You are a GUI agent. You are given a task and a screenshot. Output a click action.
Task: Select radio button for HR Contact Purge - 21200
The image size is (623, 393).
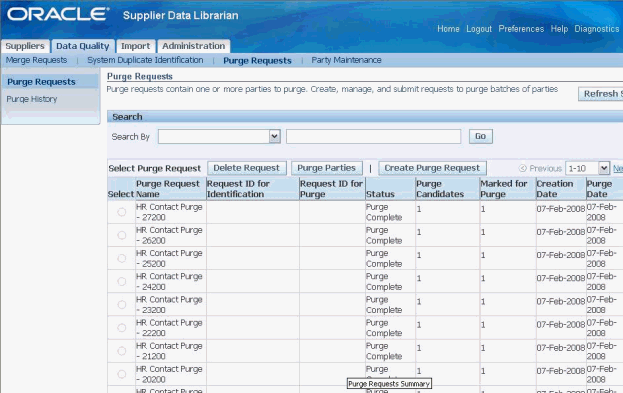122,351
